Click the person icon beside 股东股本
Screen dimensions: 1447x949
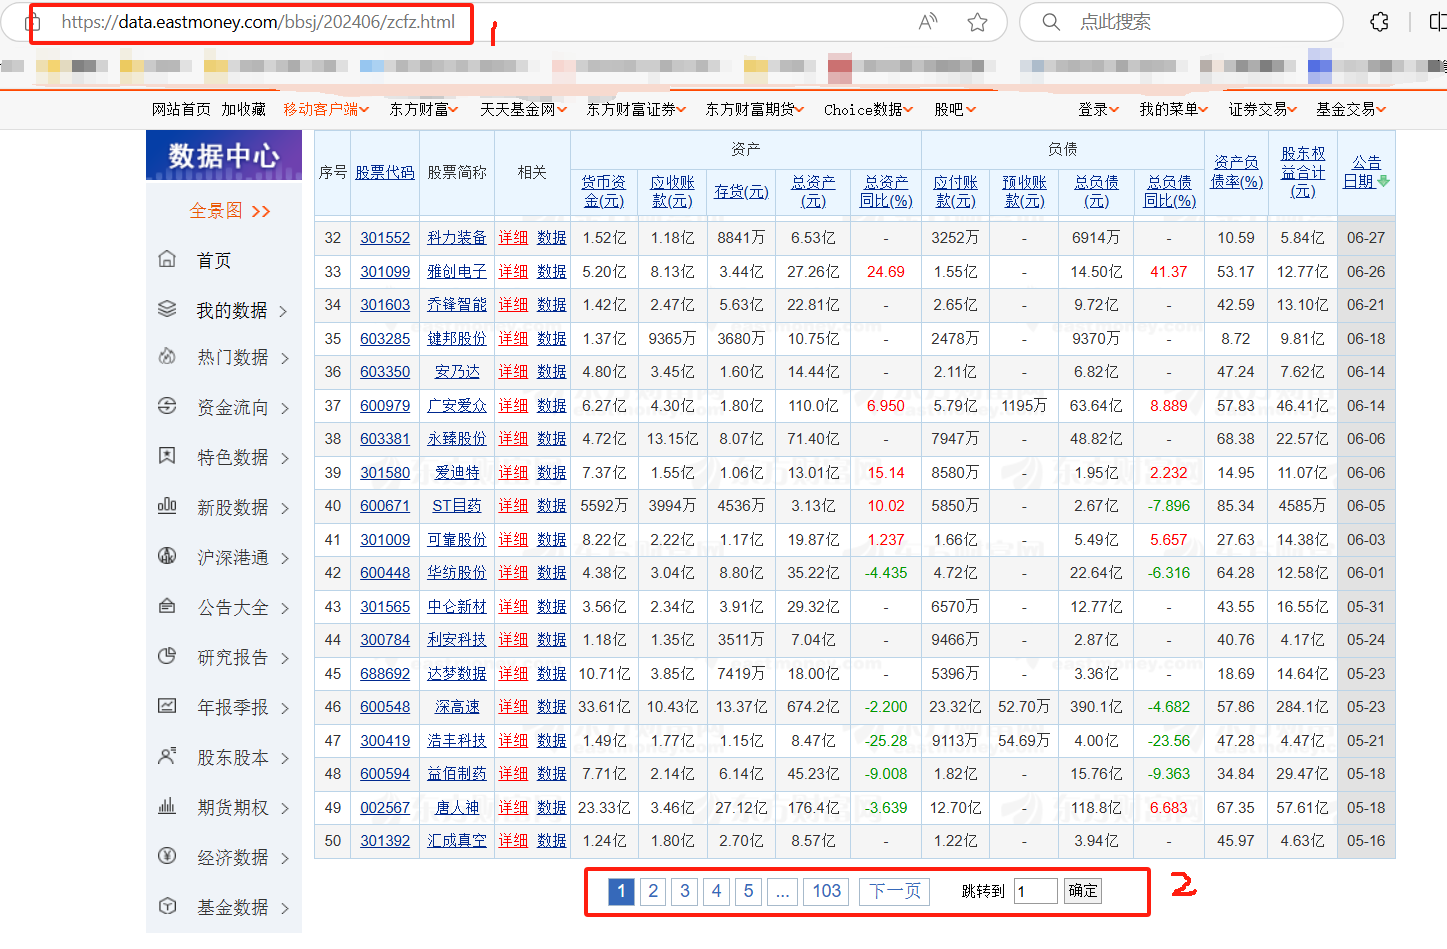[167, 756]
